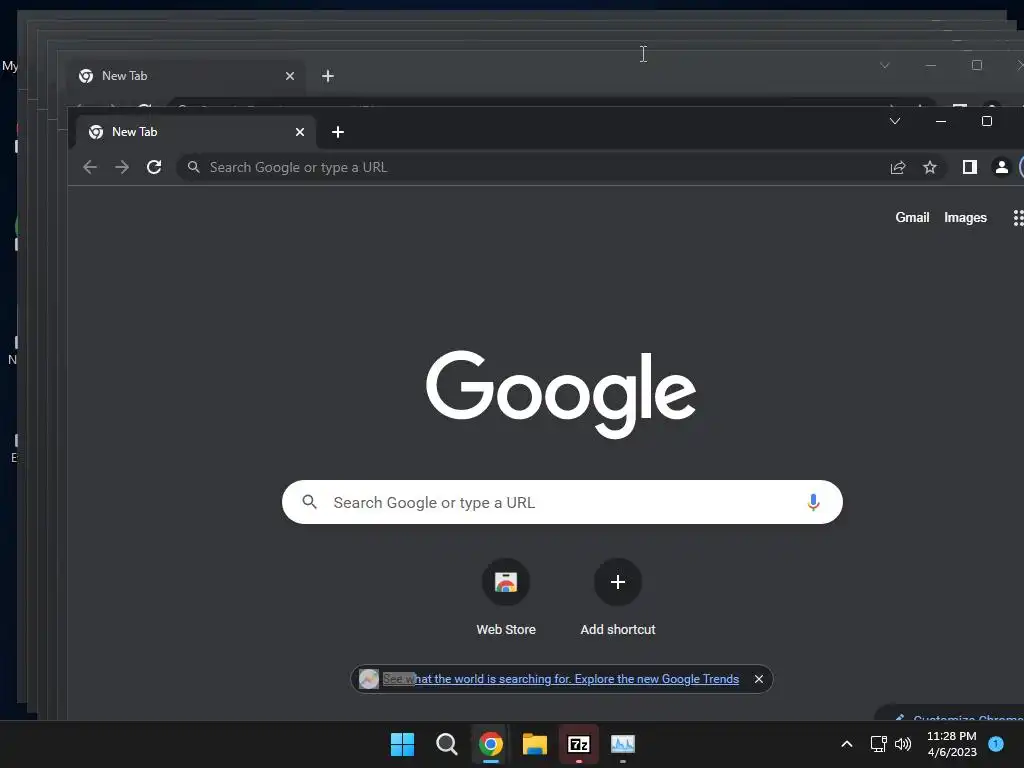Open File Explorer from the taskbar

534,744
